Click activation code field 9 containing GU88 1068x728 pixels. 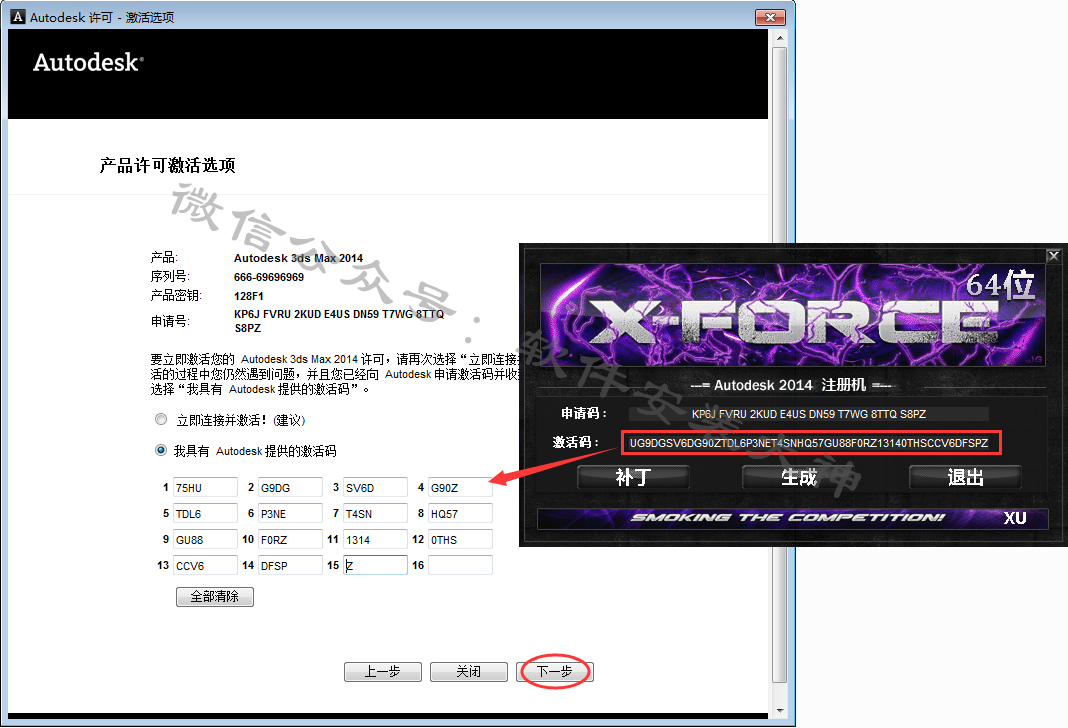(205, 539)
